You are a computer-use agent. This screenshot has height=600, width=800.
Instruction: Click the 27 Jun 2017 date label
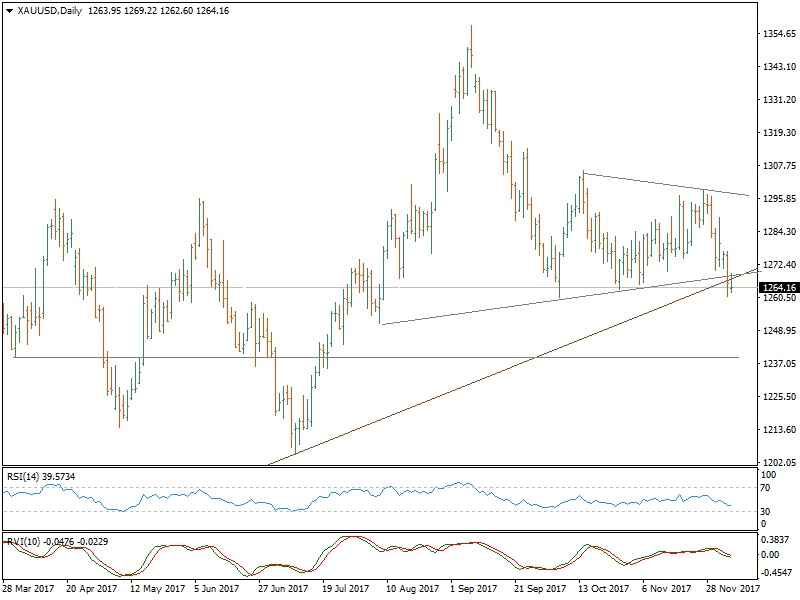[286, 590]
